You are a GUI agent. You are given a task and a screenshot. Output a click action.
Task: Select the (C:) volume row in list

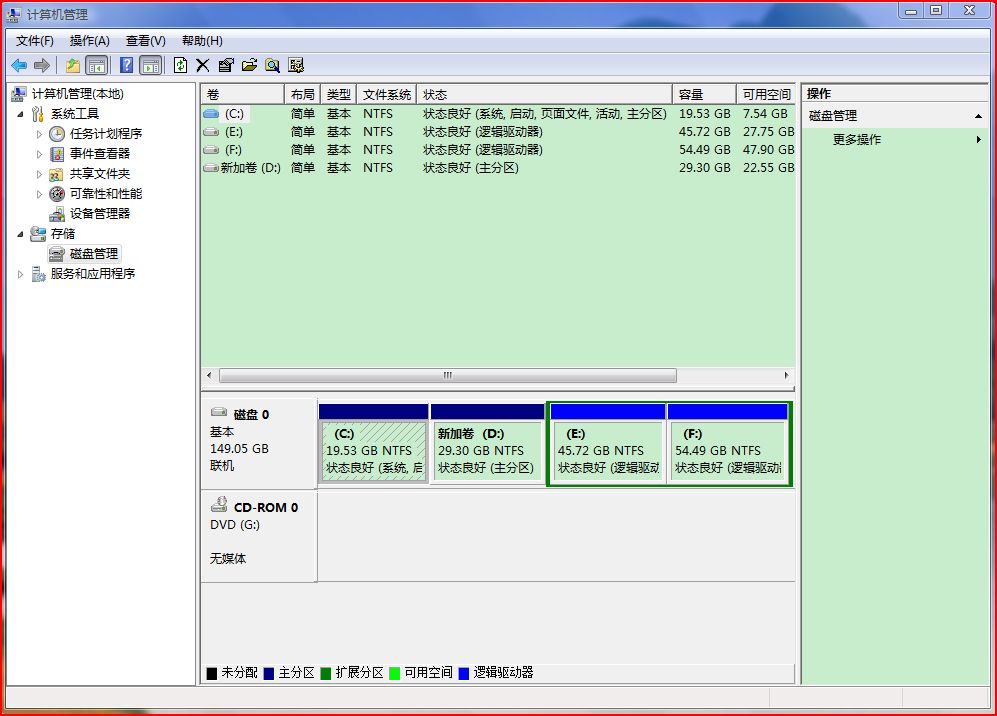[x=498, y=114]
